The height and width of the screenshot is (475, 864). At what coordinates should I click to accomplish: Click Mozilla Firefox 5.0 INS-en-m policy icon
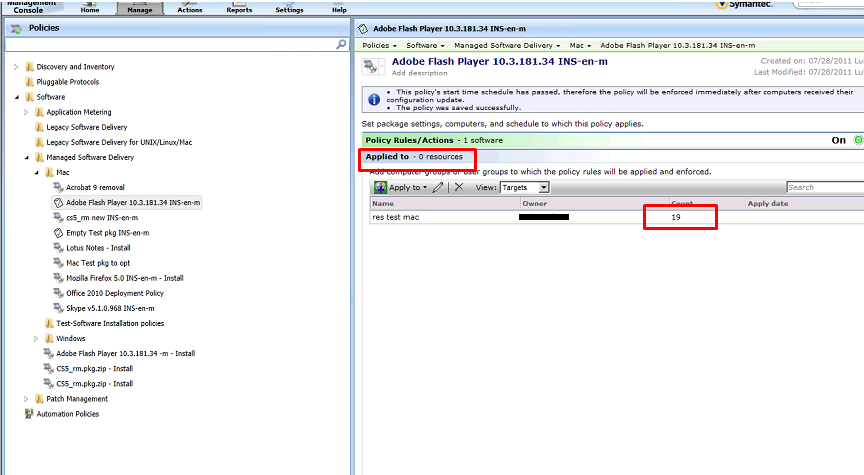coord(58,278)
